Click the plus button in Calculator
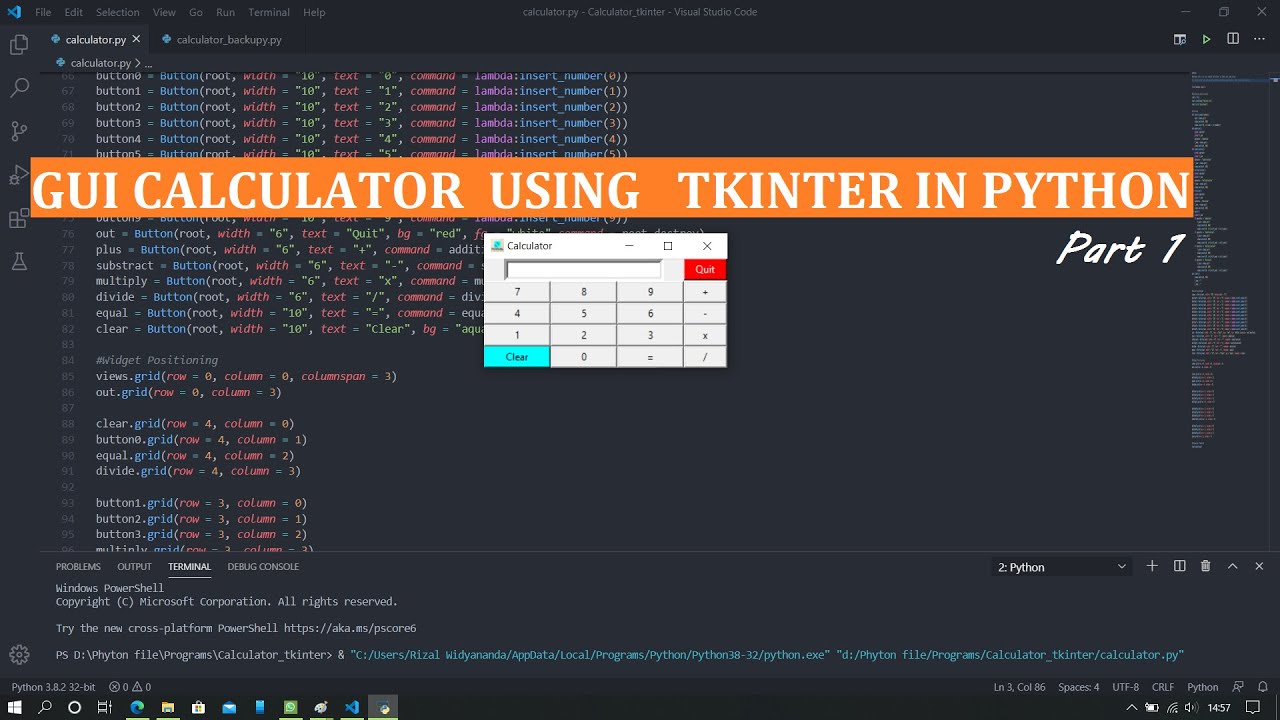The height and width of the screenshot is (720, 1280). coord(705,292)
